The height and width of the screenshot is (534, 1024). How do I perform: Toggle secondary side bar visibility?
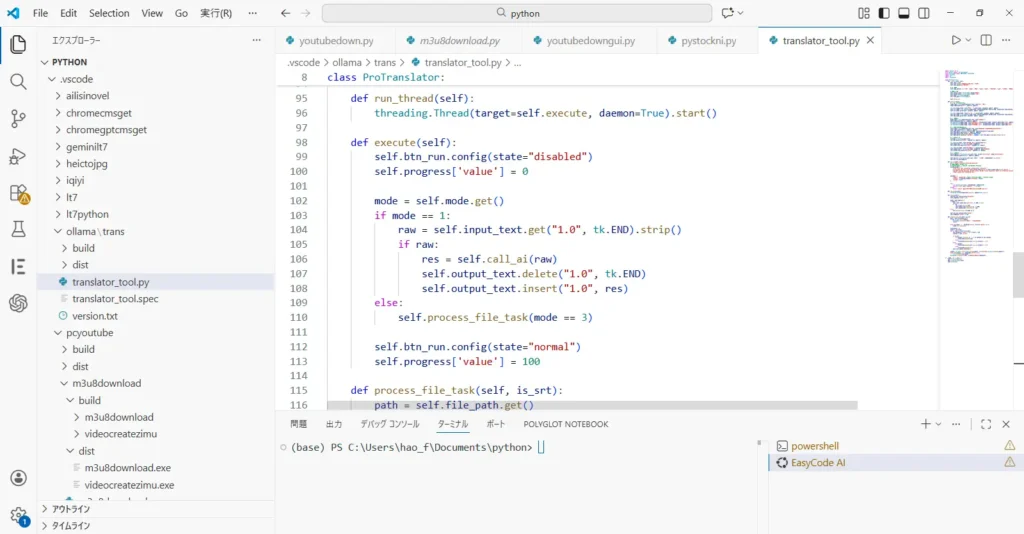(x=923, y=13)
